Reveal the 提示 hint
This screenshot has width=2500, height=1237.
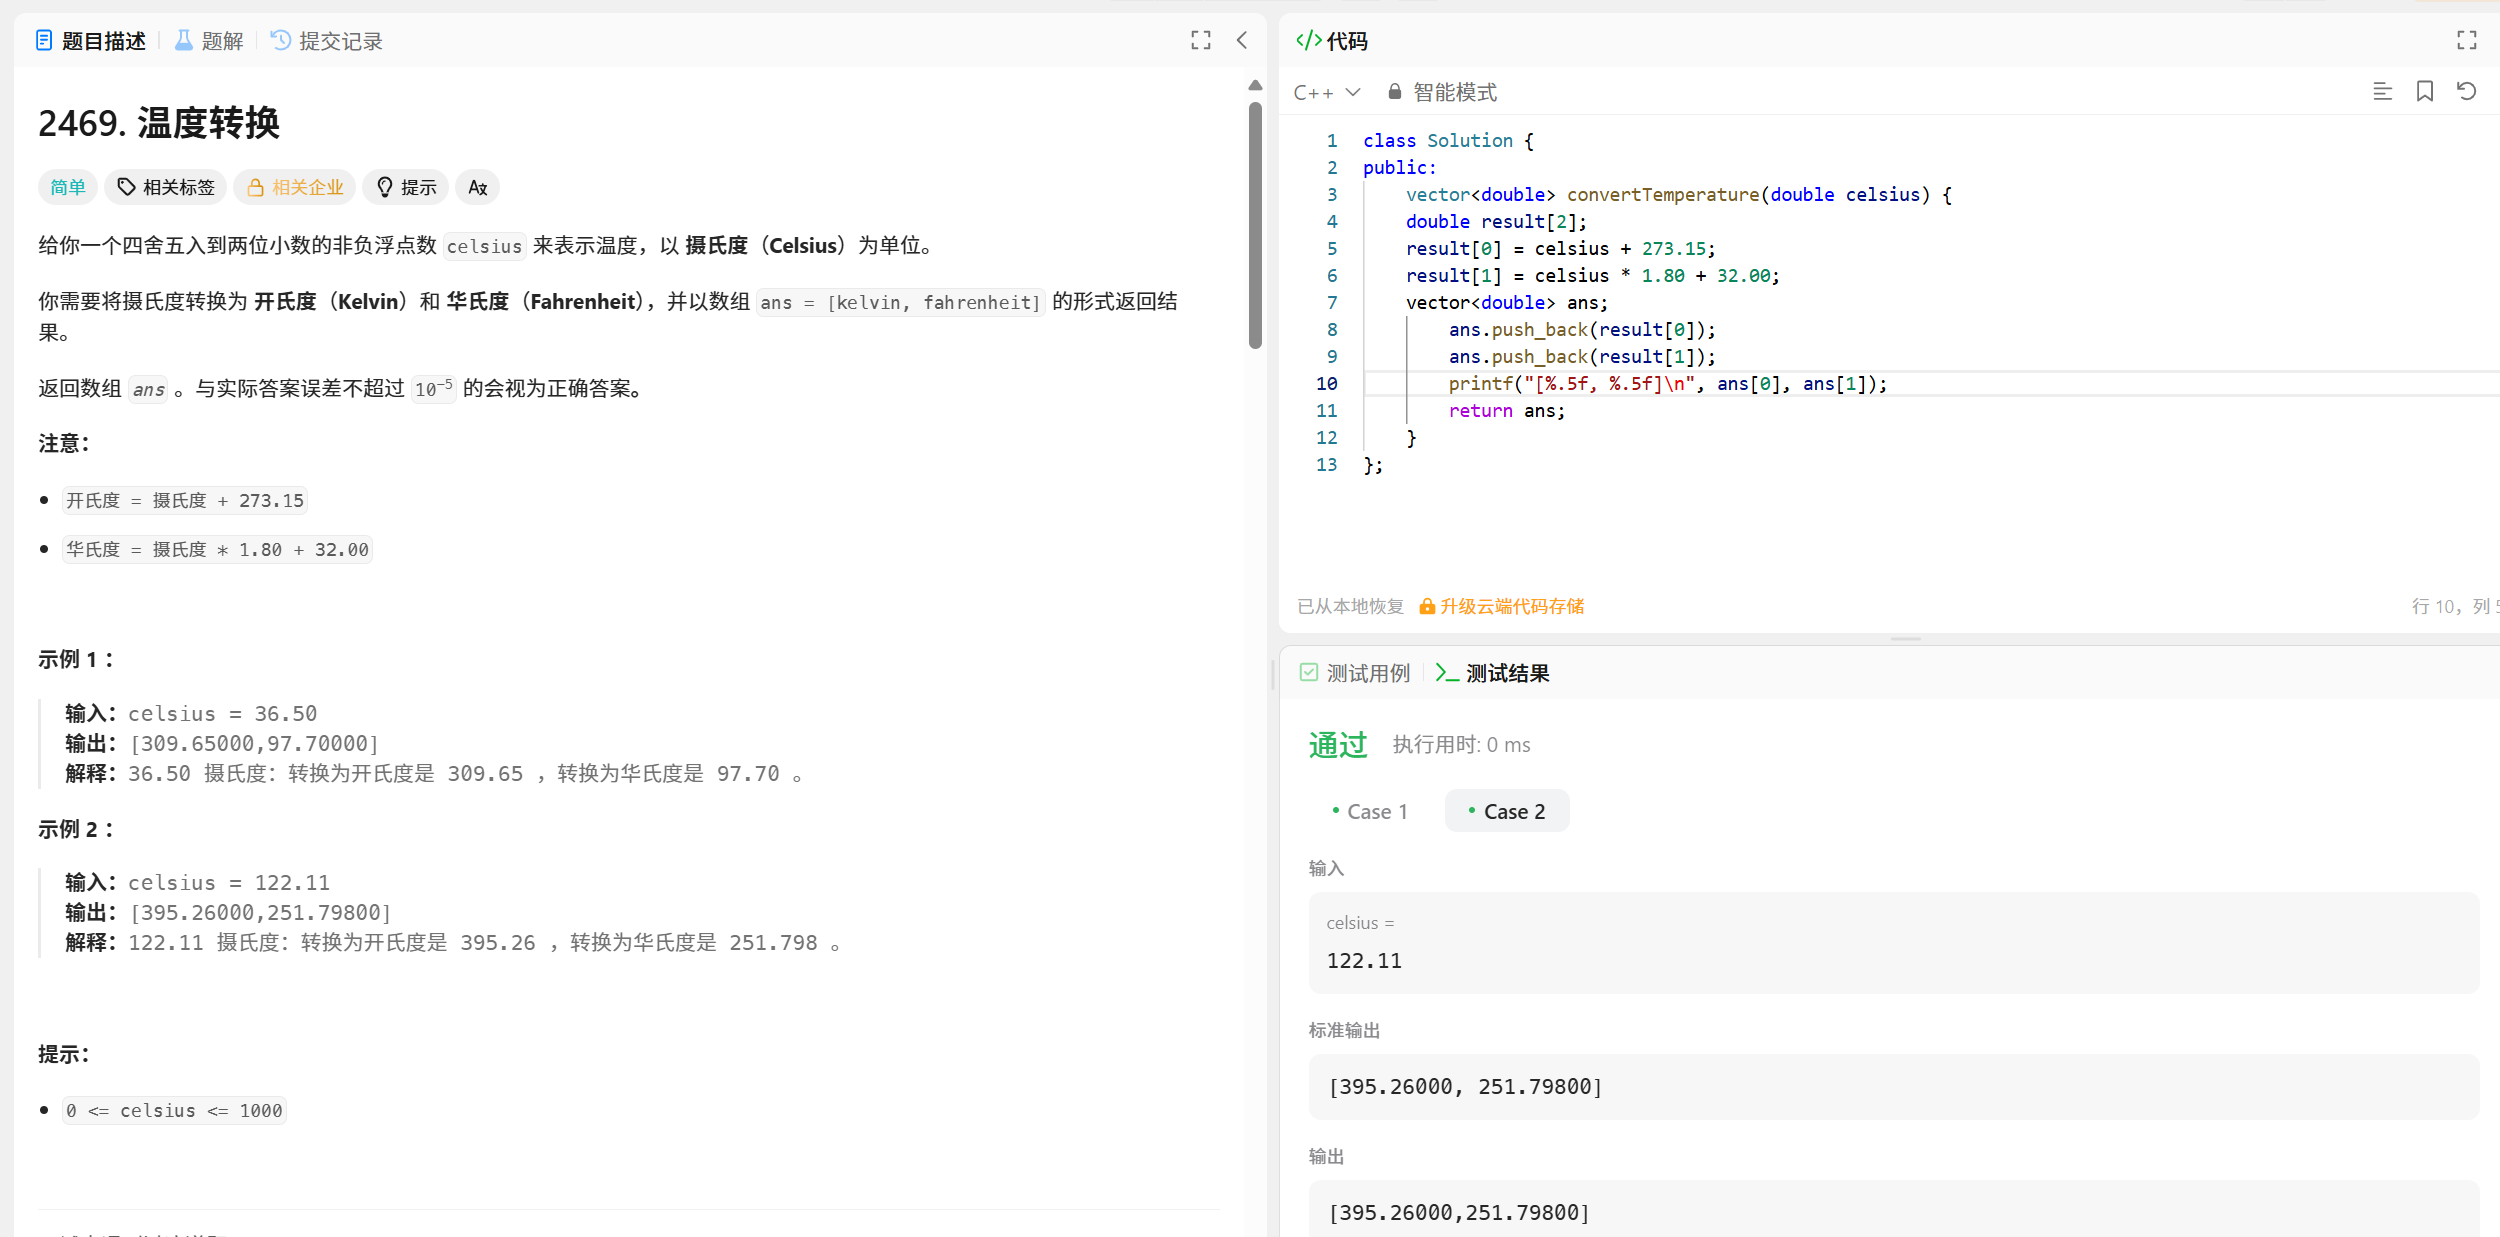[x=406, y=187]
